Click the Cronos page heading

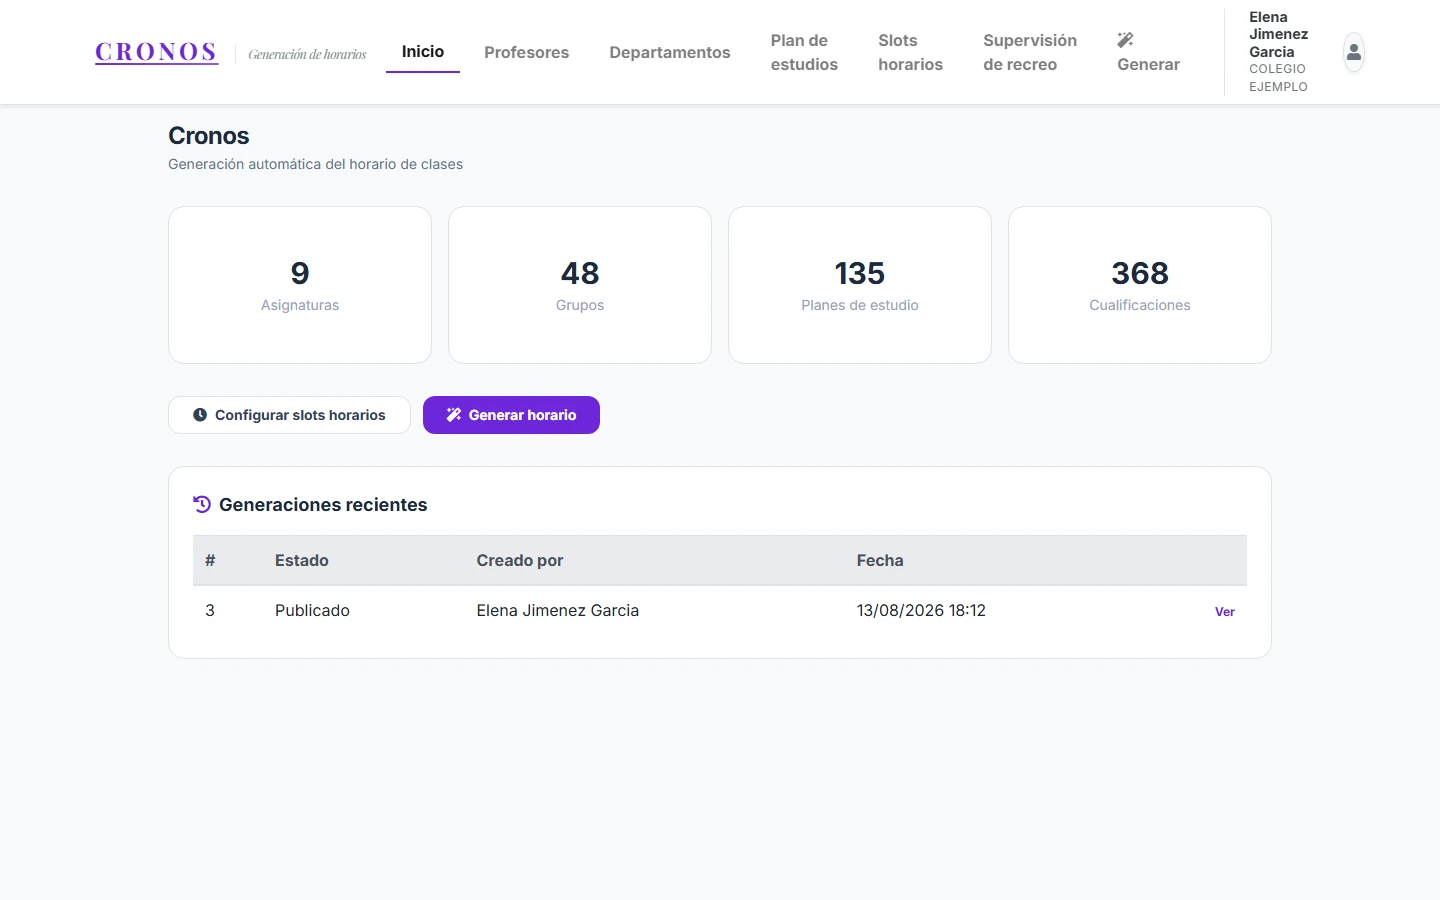point(209,136)
